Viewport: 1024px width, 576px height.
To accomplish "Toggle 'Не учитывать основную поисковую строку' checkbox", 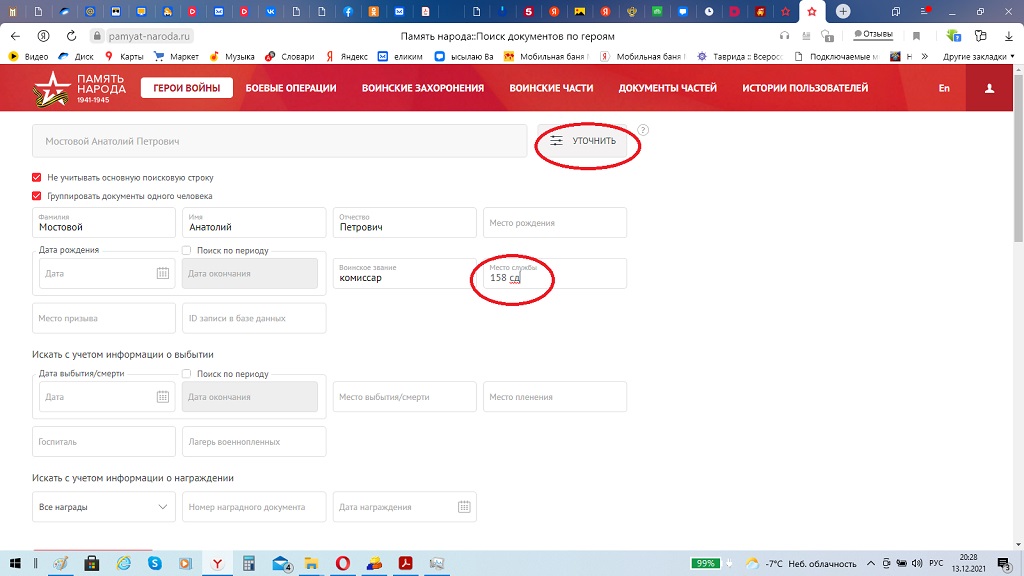I will (37, 177).
